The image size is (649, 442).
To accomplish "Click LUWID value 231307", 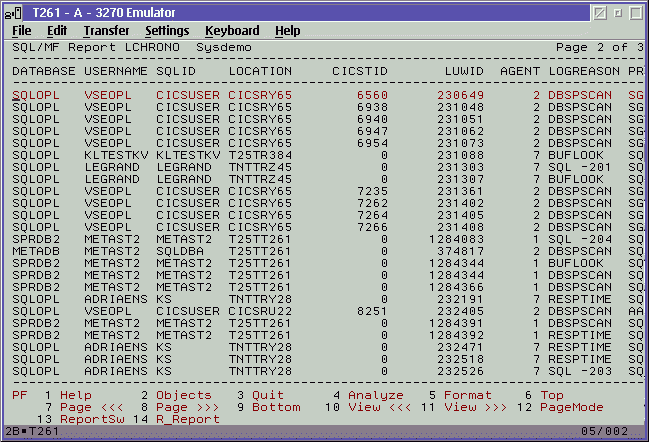I will click(460, 179).
